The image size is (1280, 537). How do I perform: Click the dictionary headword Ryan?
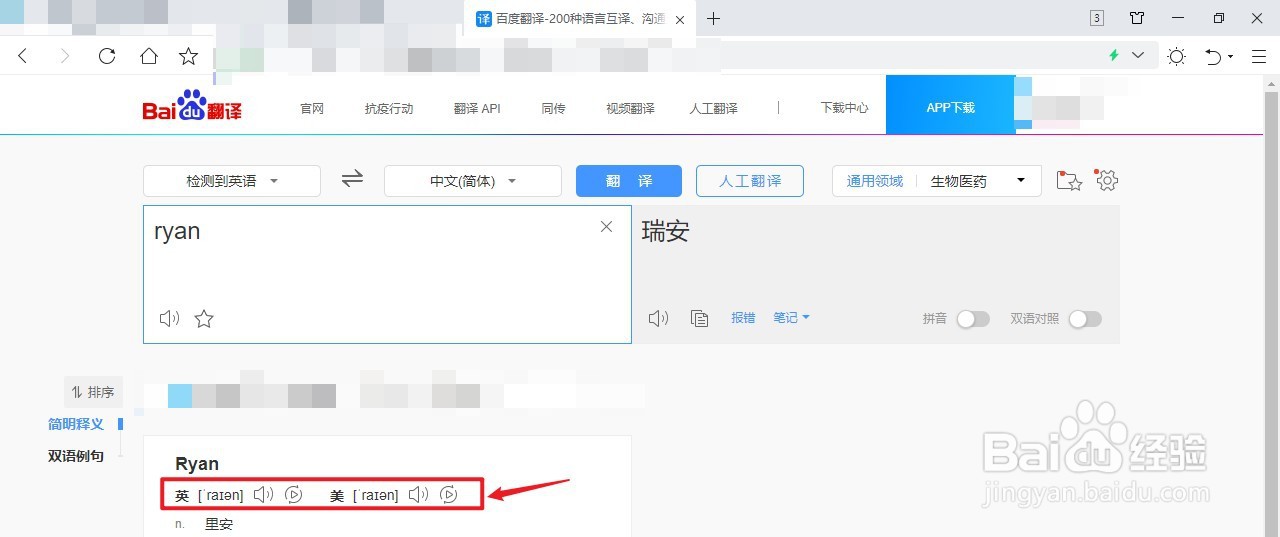(197, 464)
